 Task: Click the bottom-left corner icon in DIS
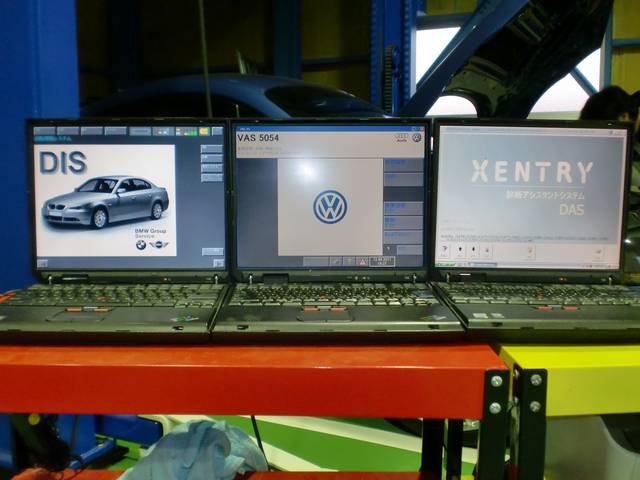[x=42, y=263]
